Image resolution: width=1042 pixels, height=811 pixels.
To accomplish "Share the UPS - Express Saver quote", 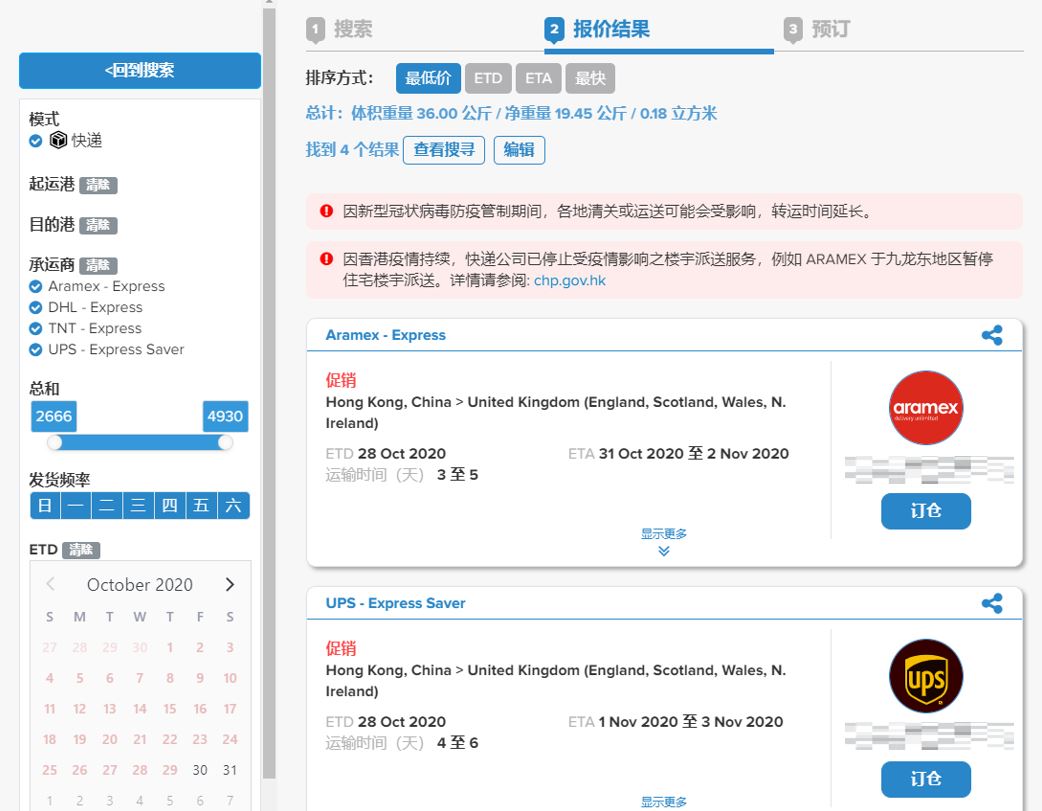I will pos(991,604).
